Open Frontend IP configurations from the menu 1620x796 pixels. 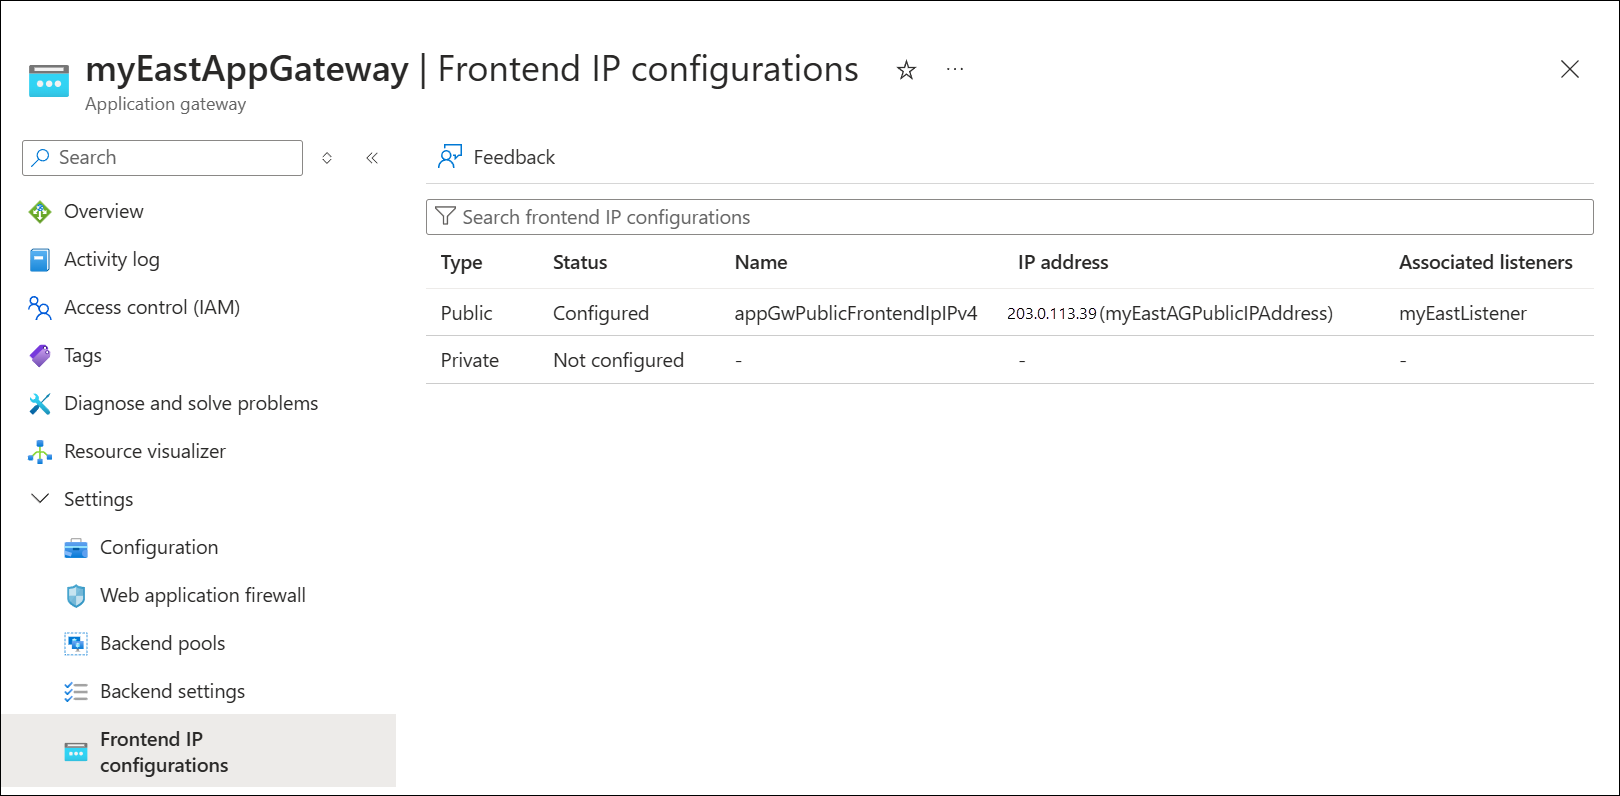click(165, 751)
